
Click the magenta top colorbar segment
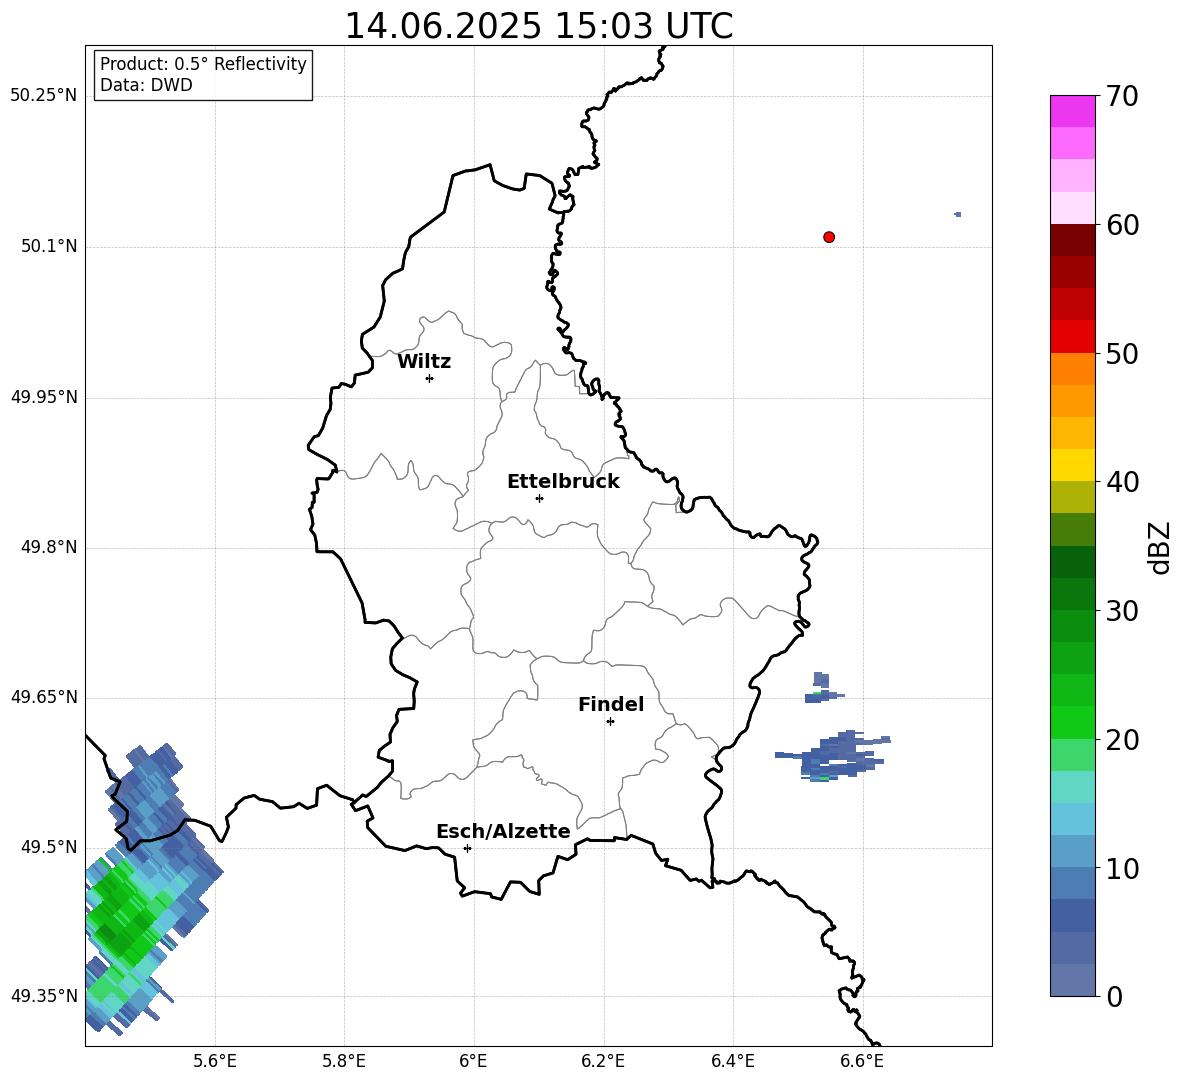pyautogui.click(x=1072, y=111)
